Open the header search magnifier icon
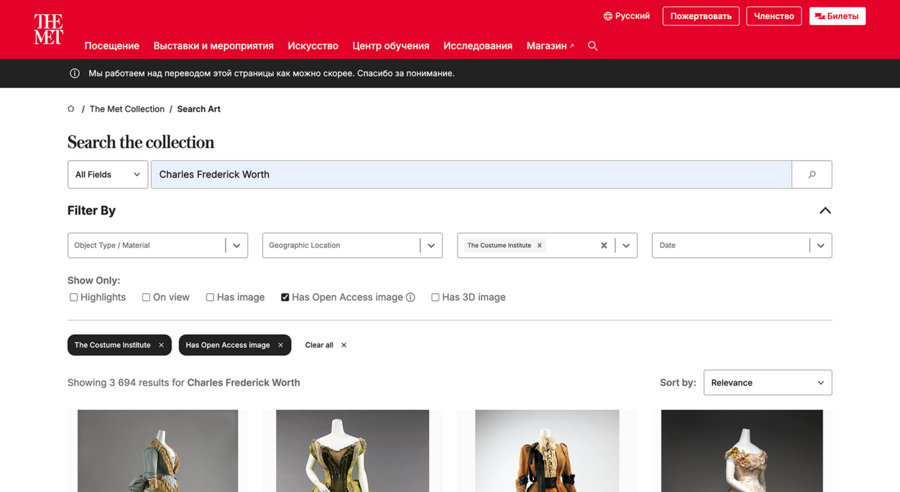Screen dimensions: 900x492 pyautogui.click(x=593, y=46)
